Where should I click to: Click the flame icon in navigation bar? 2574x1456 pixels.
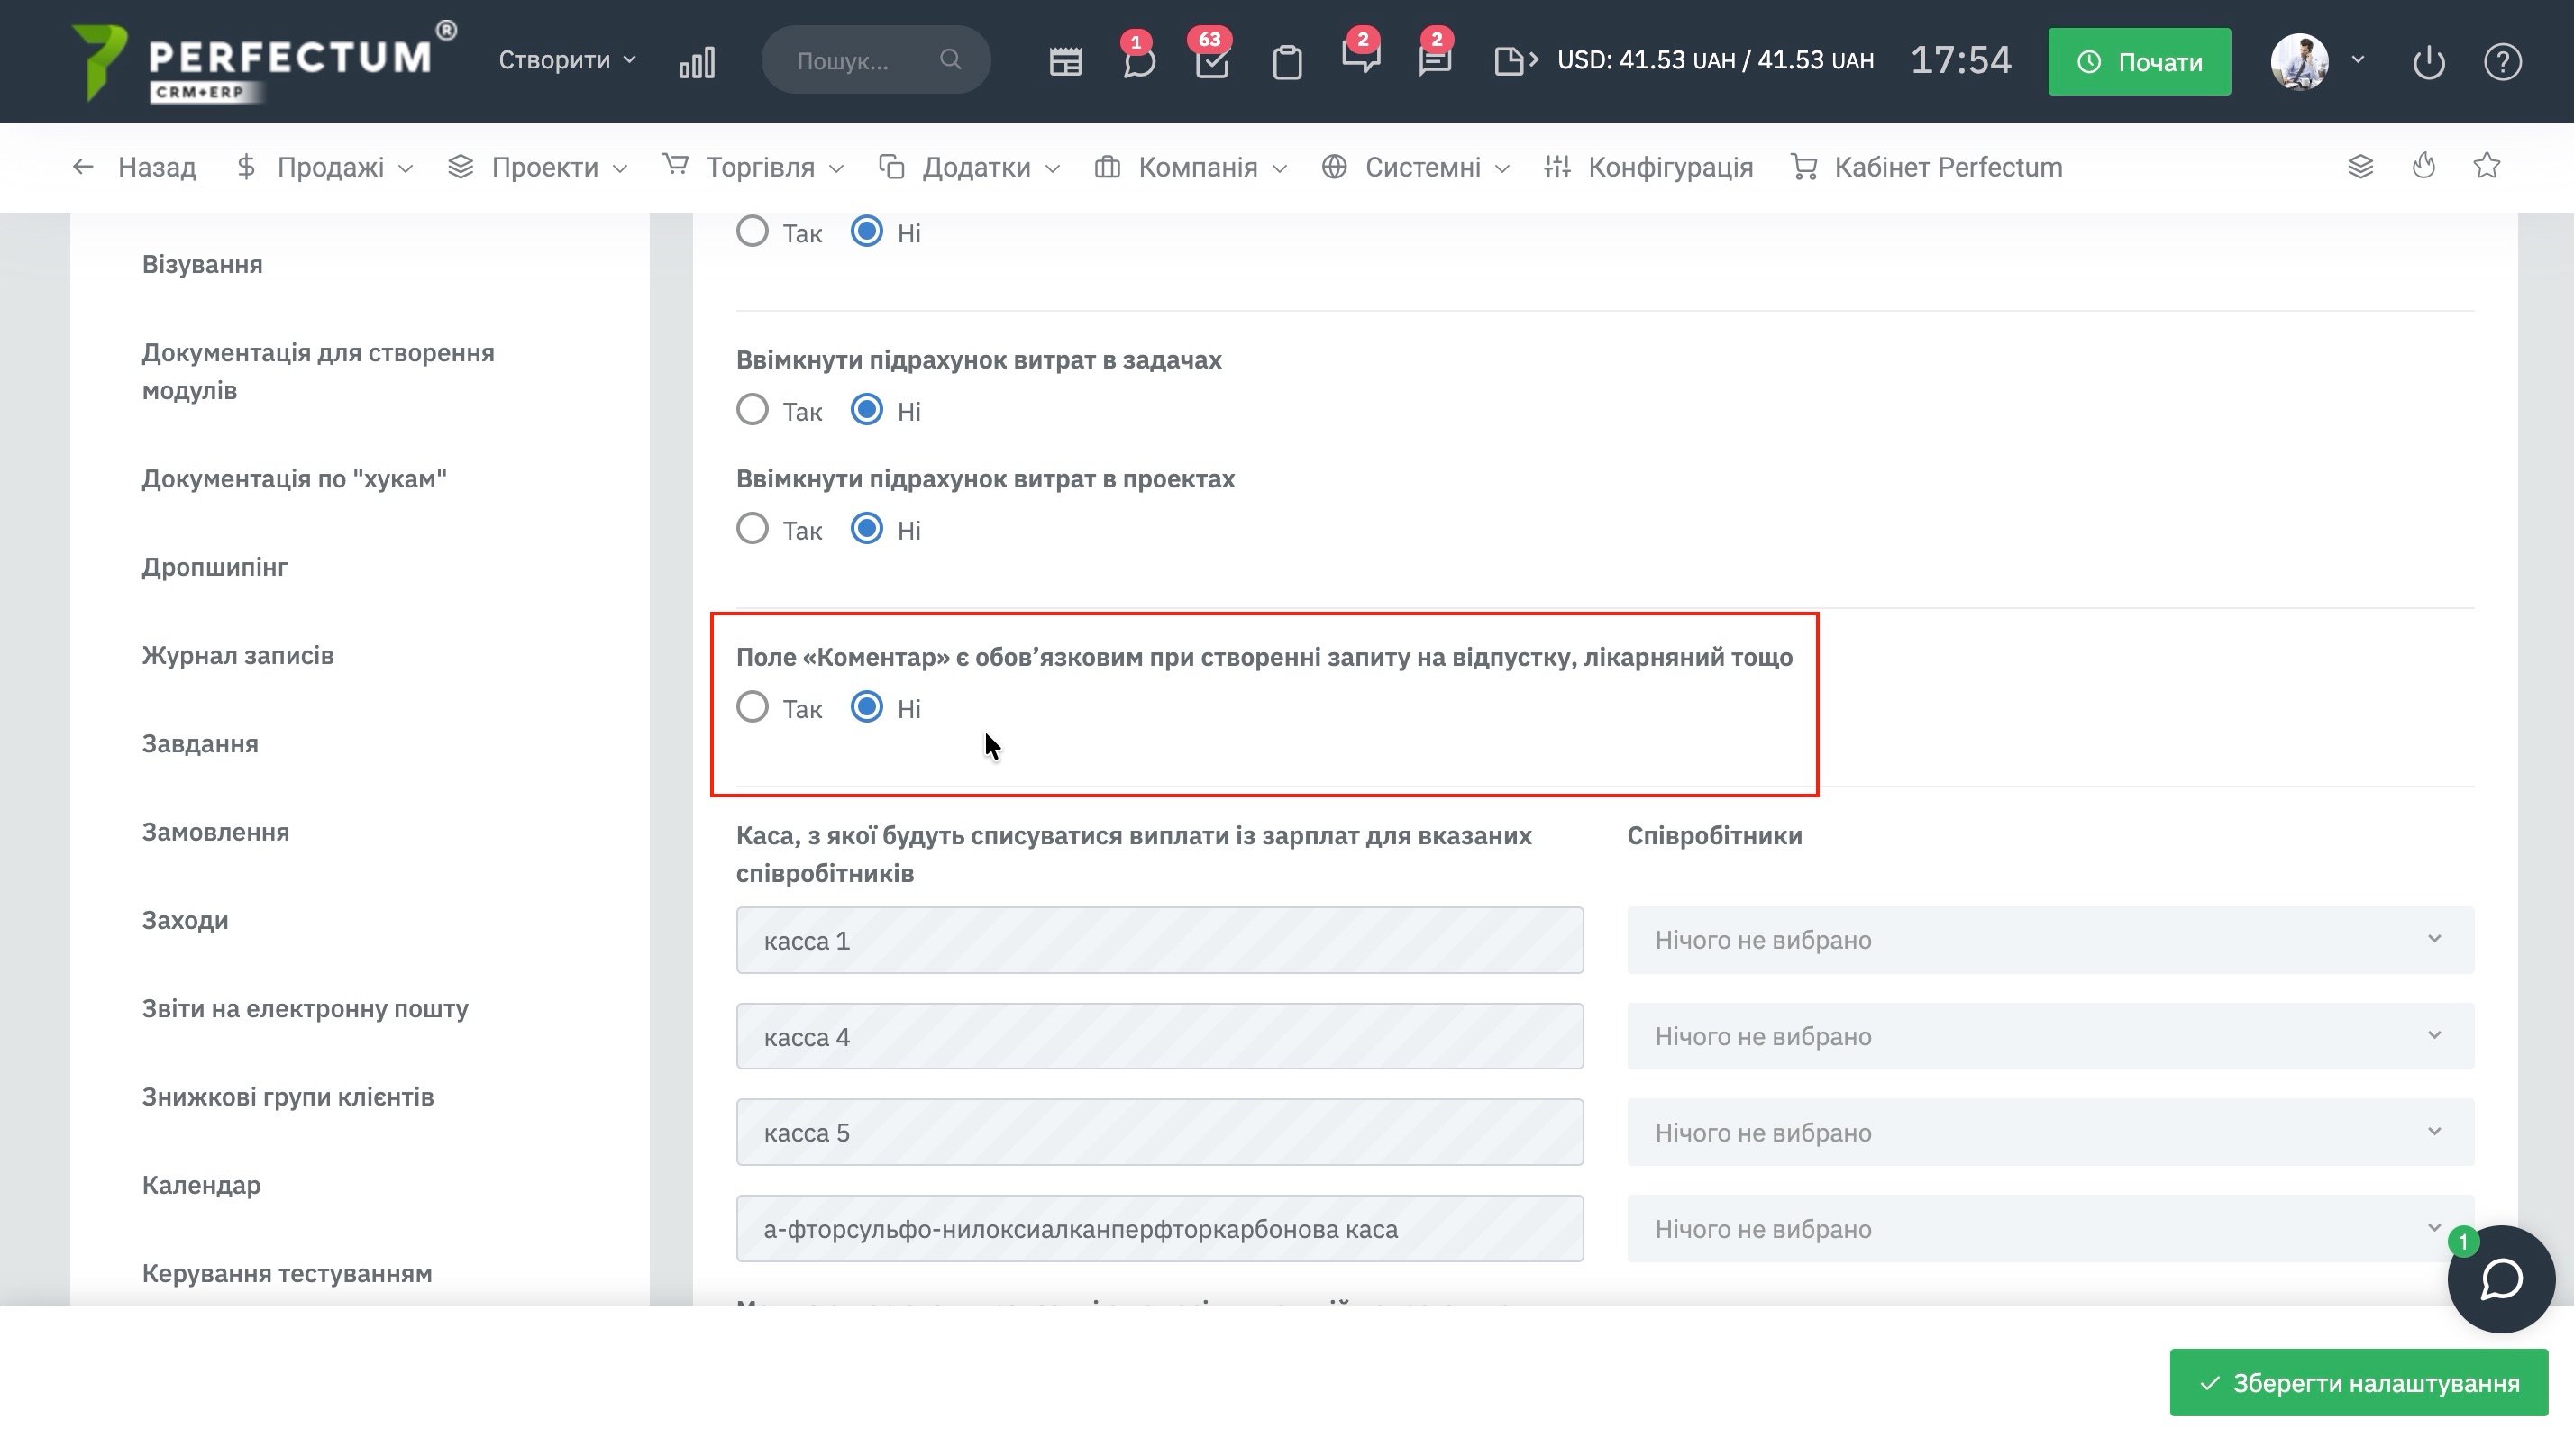(x=2424, y=166)
